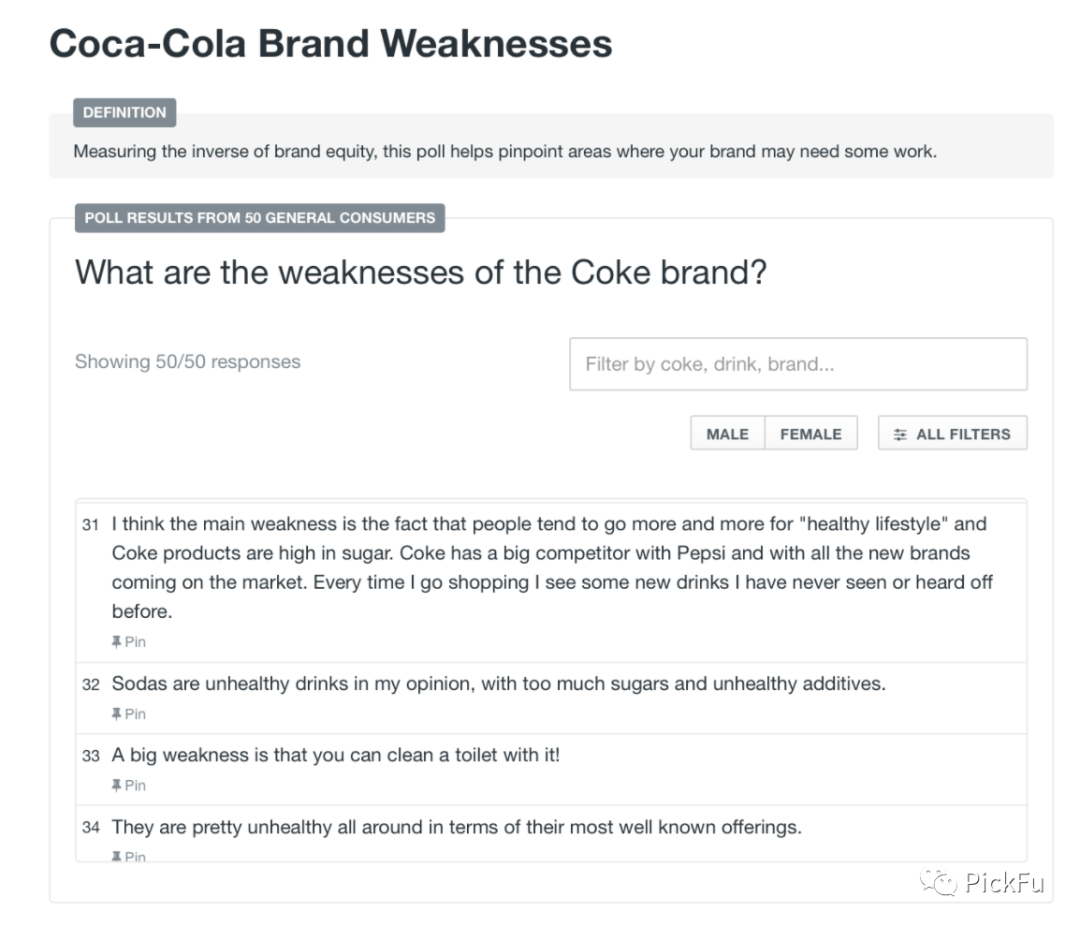Viewport: 1080px width, 927px height.
Task: Click the sliders icon in All Filters
Action: point(900,434)
